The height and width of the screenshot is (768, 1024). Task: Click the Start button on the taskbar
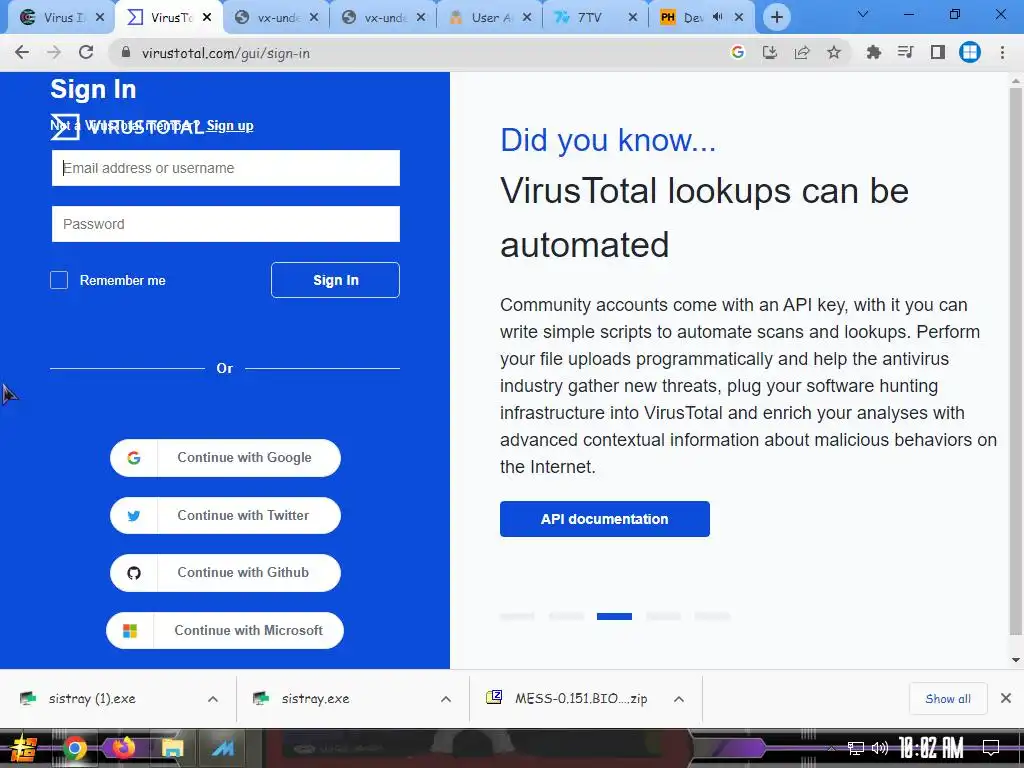point(24,748)
